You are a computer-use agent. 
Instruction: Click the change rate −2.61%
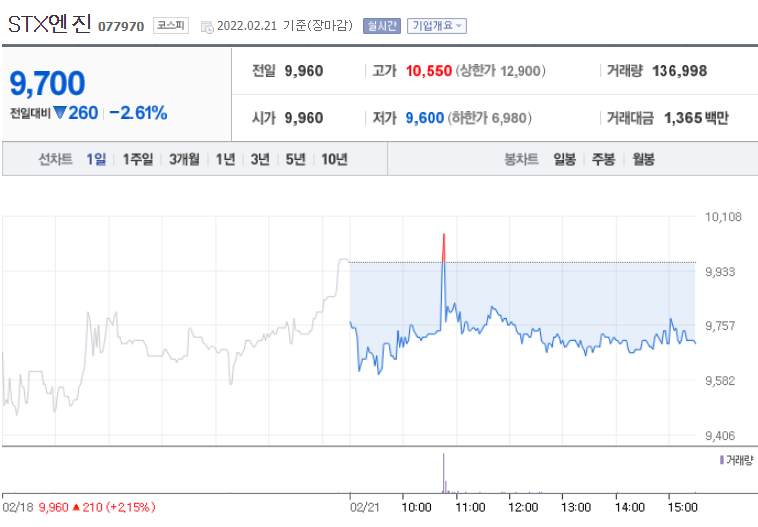tap(138, 113)
